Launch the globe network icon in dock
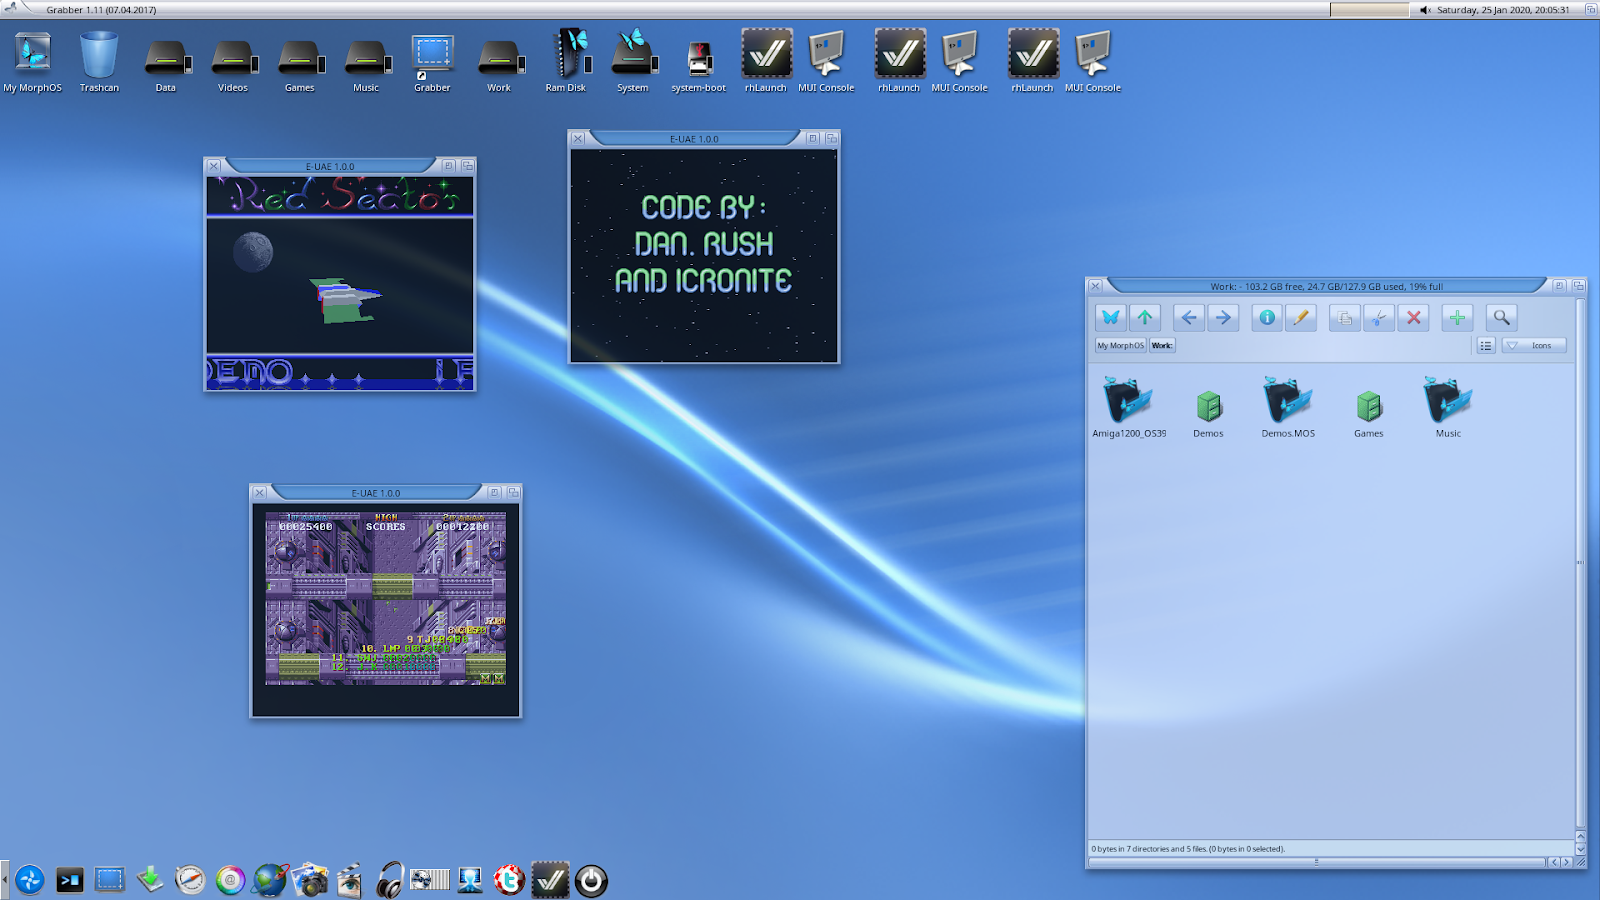This screenshot has height=900, width=1600. 270,880
